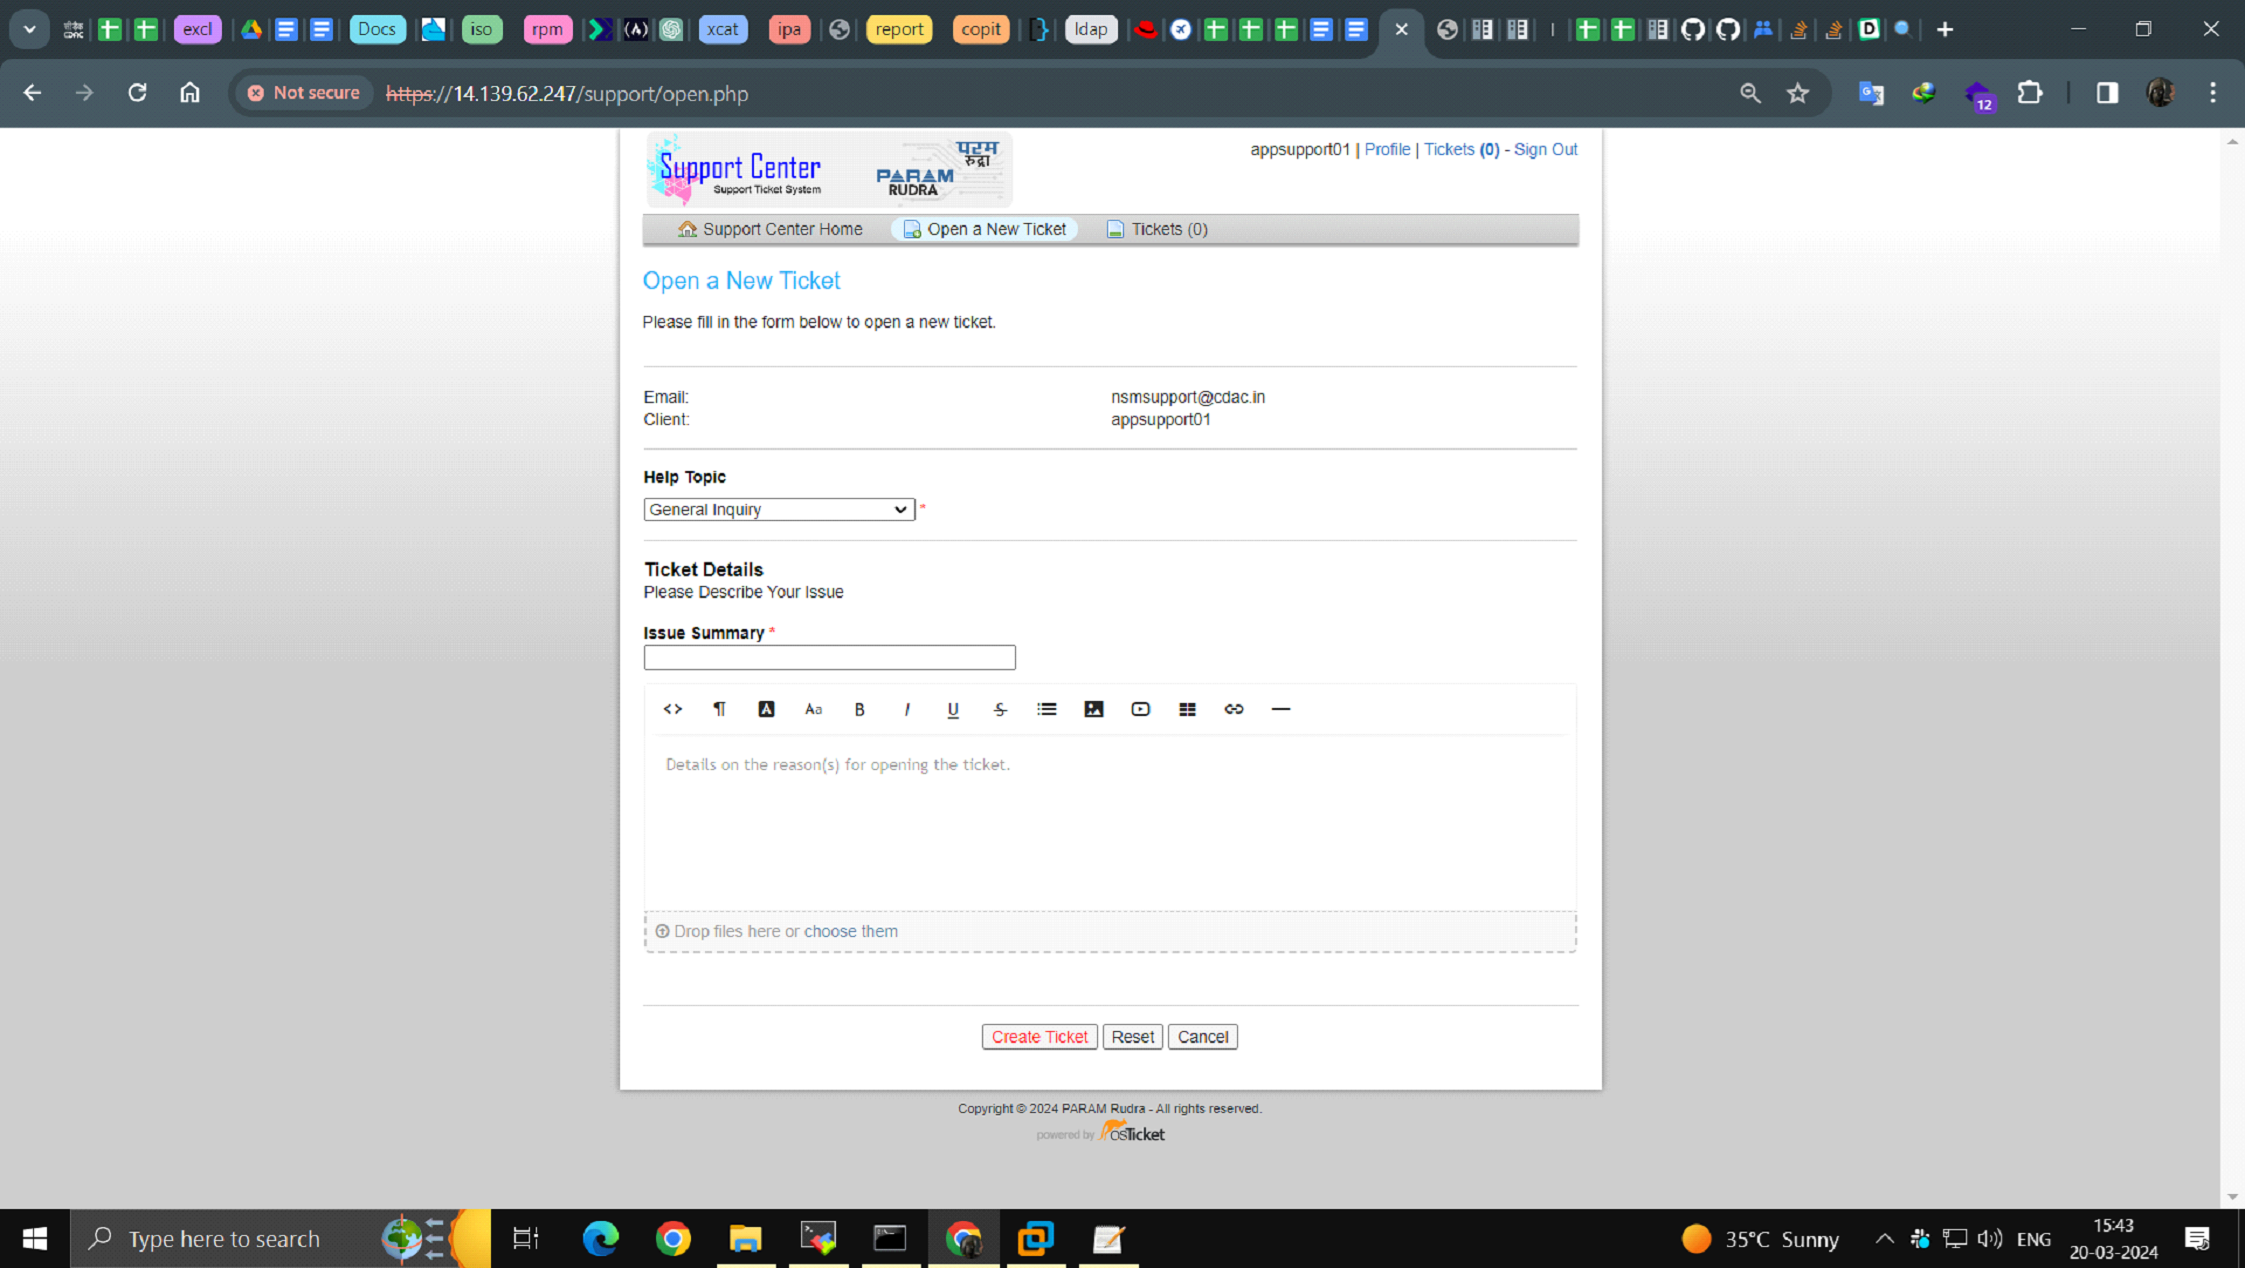Insert horizontal rule line in editor
The height and width of the screenshot is (1268, 2245).
click(x=1280, y=709)
